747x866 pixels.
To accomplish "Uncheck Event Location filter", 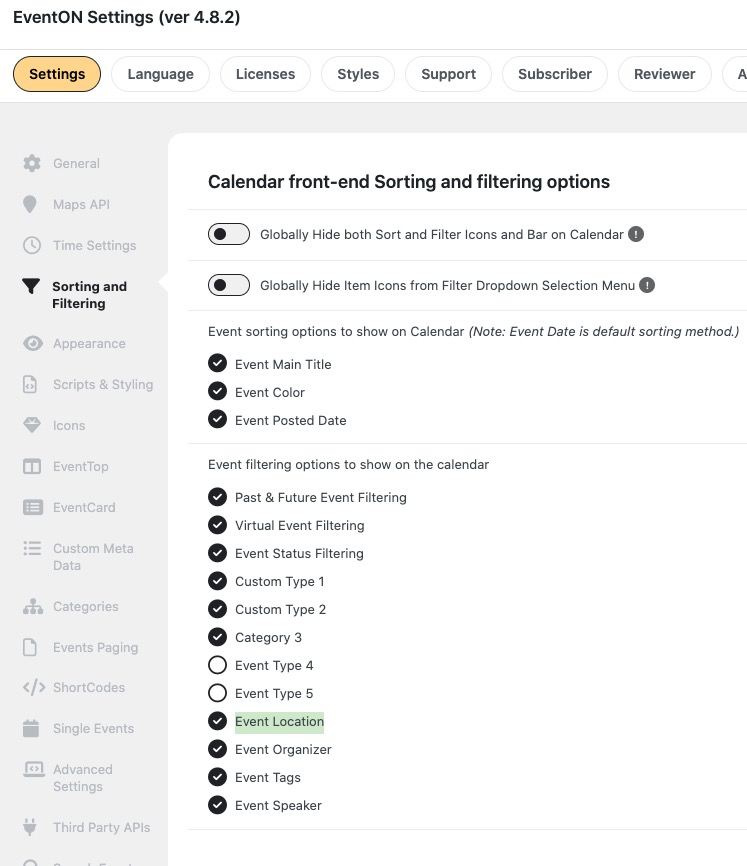I will tap(218, 721).
